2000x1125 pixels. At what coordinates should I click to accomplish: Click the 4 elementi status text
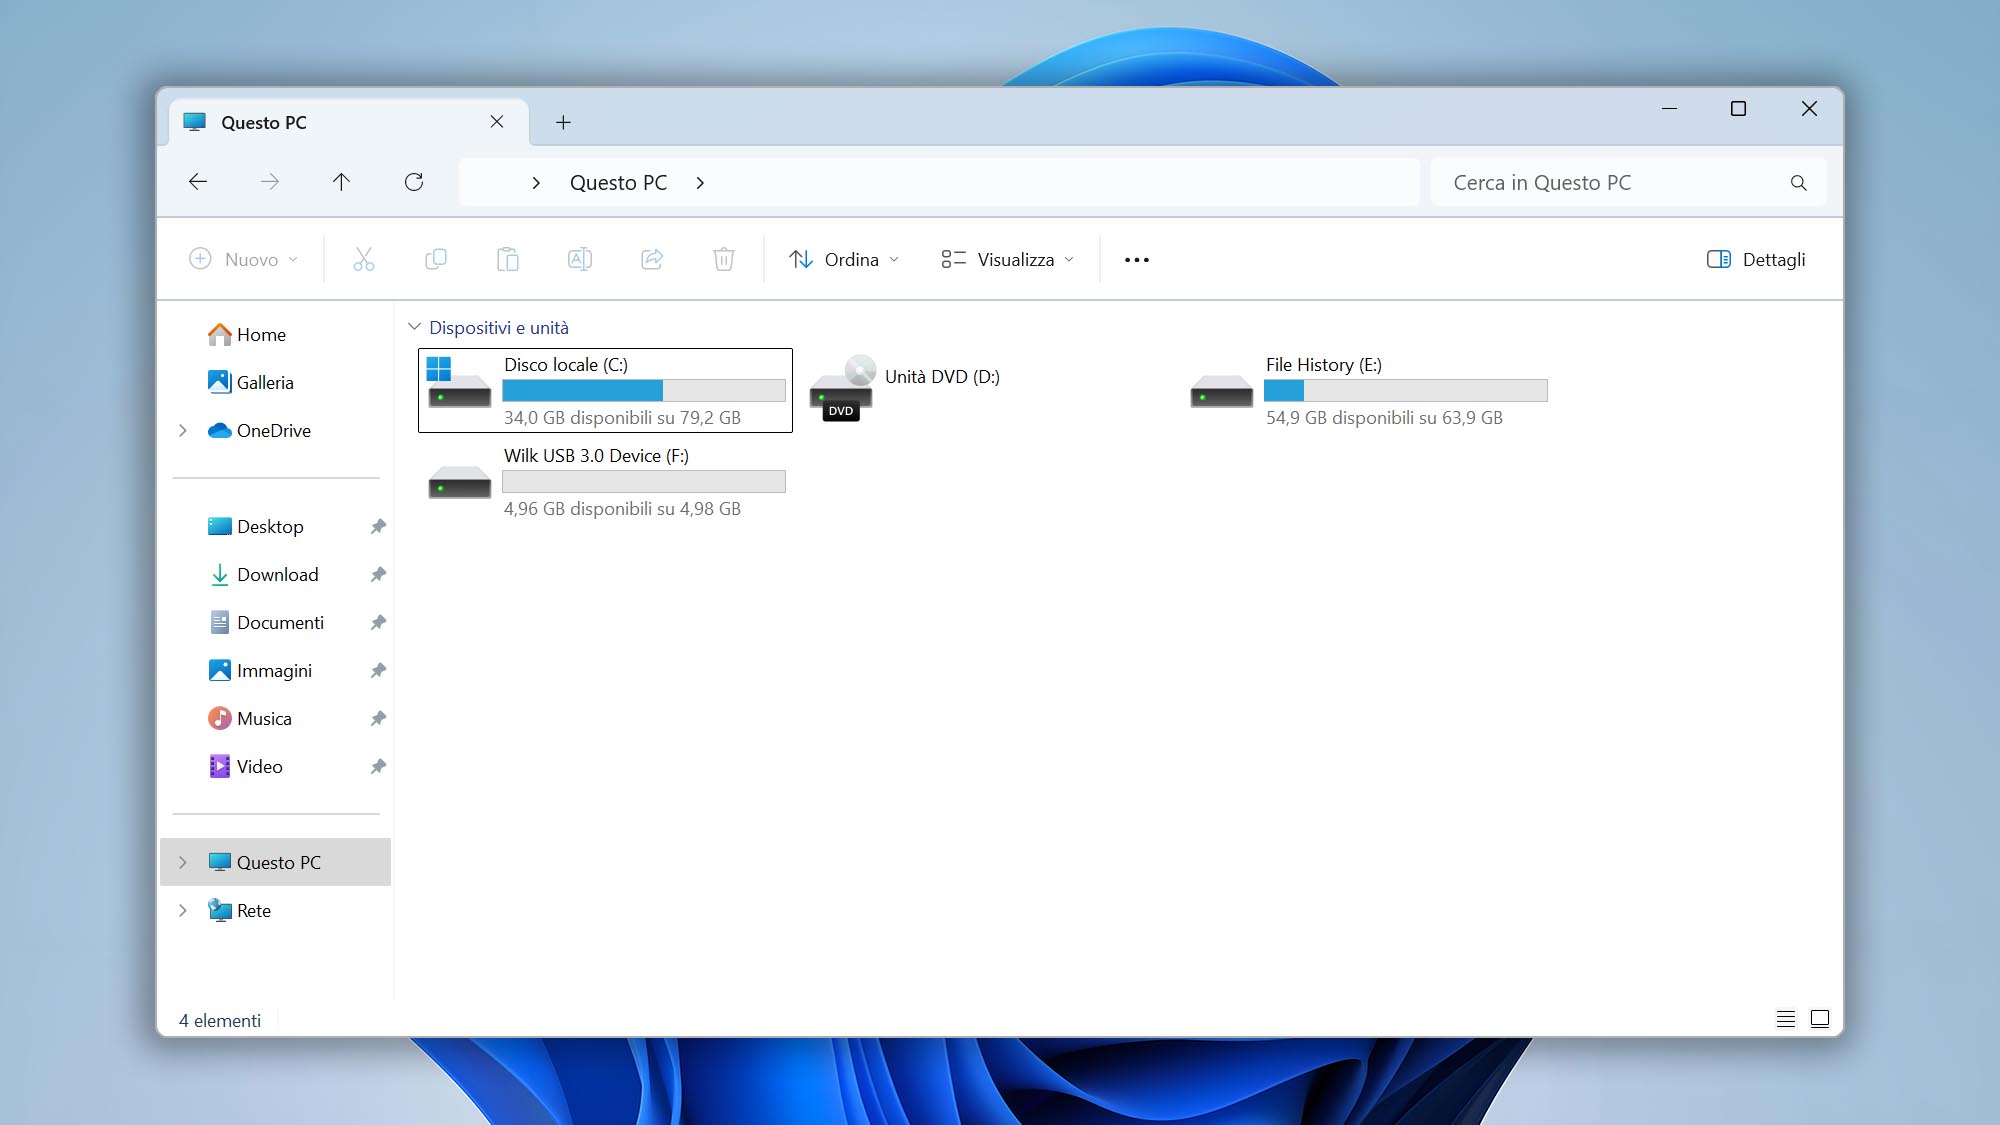[220, 1020]
